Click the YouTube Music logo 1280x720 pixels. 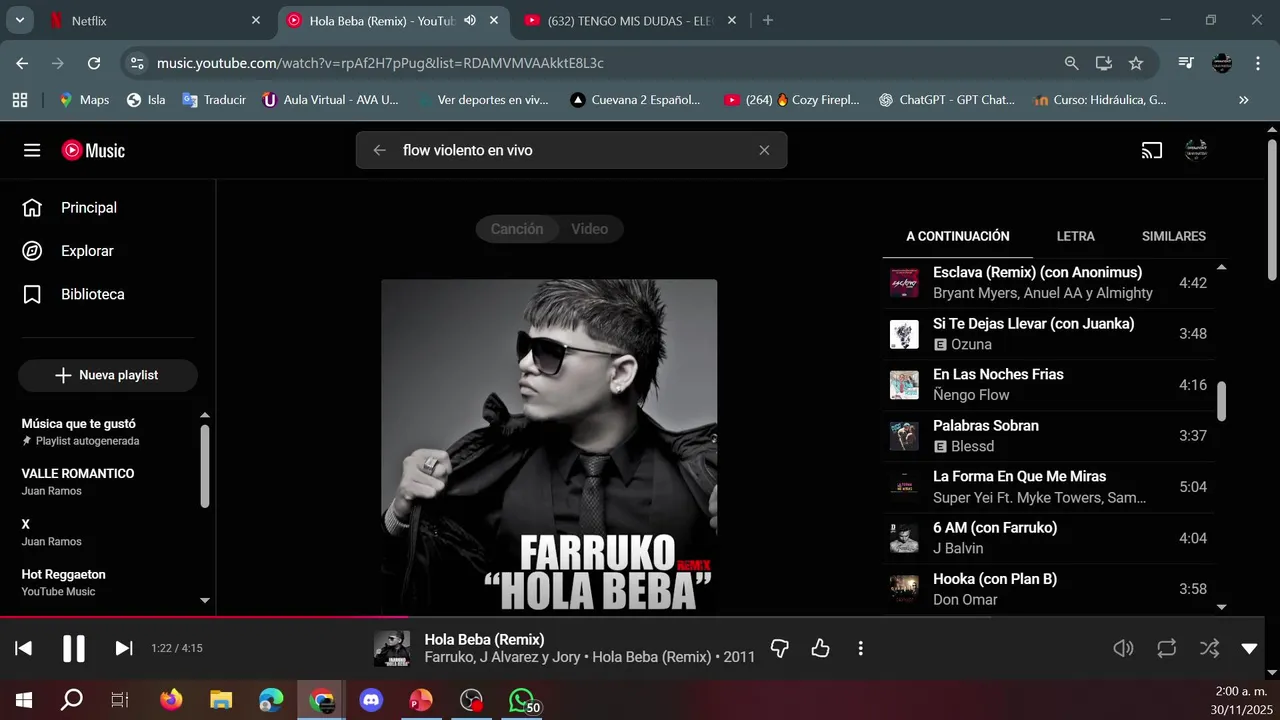(x=93, y=150)
